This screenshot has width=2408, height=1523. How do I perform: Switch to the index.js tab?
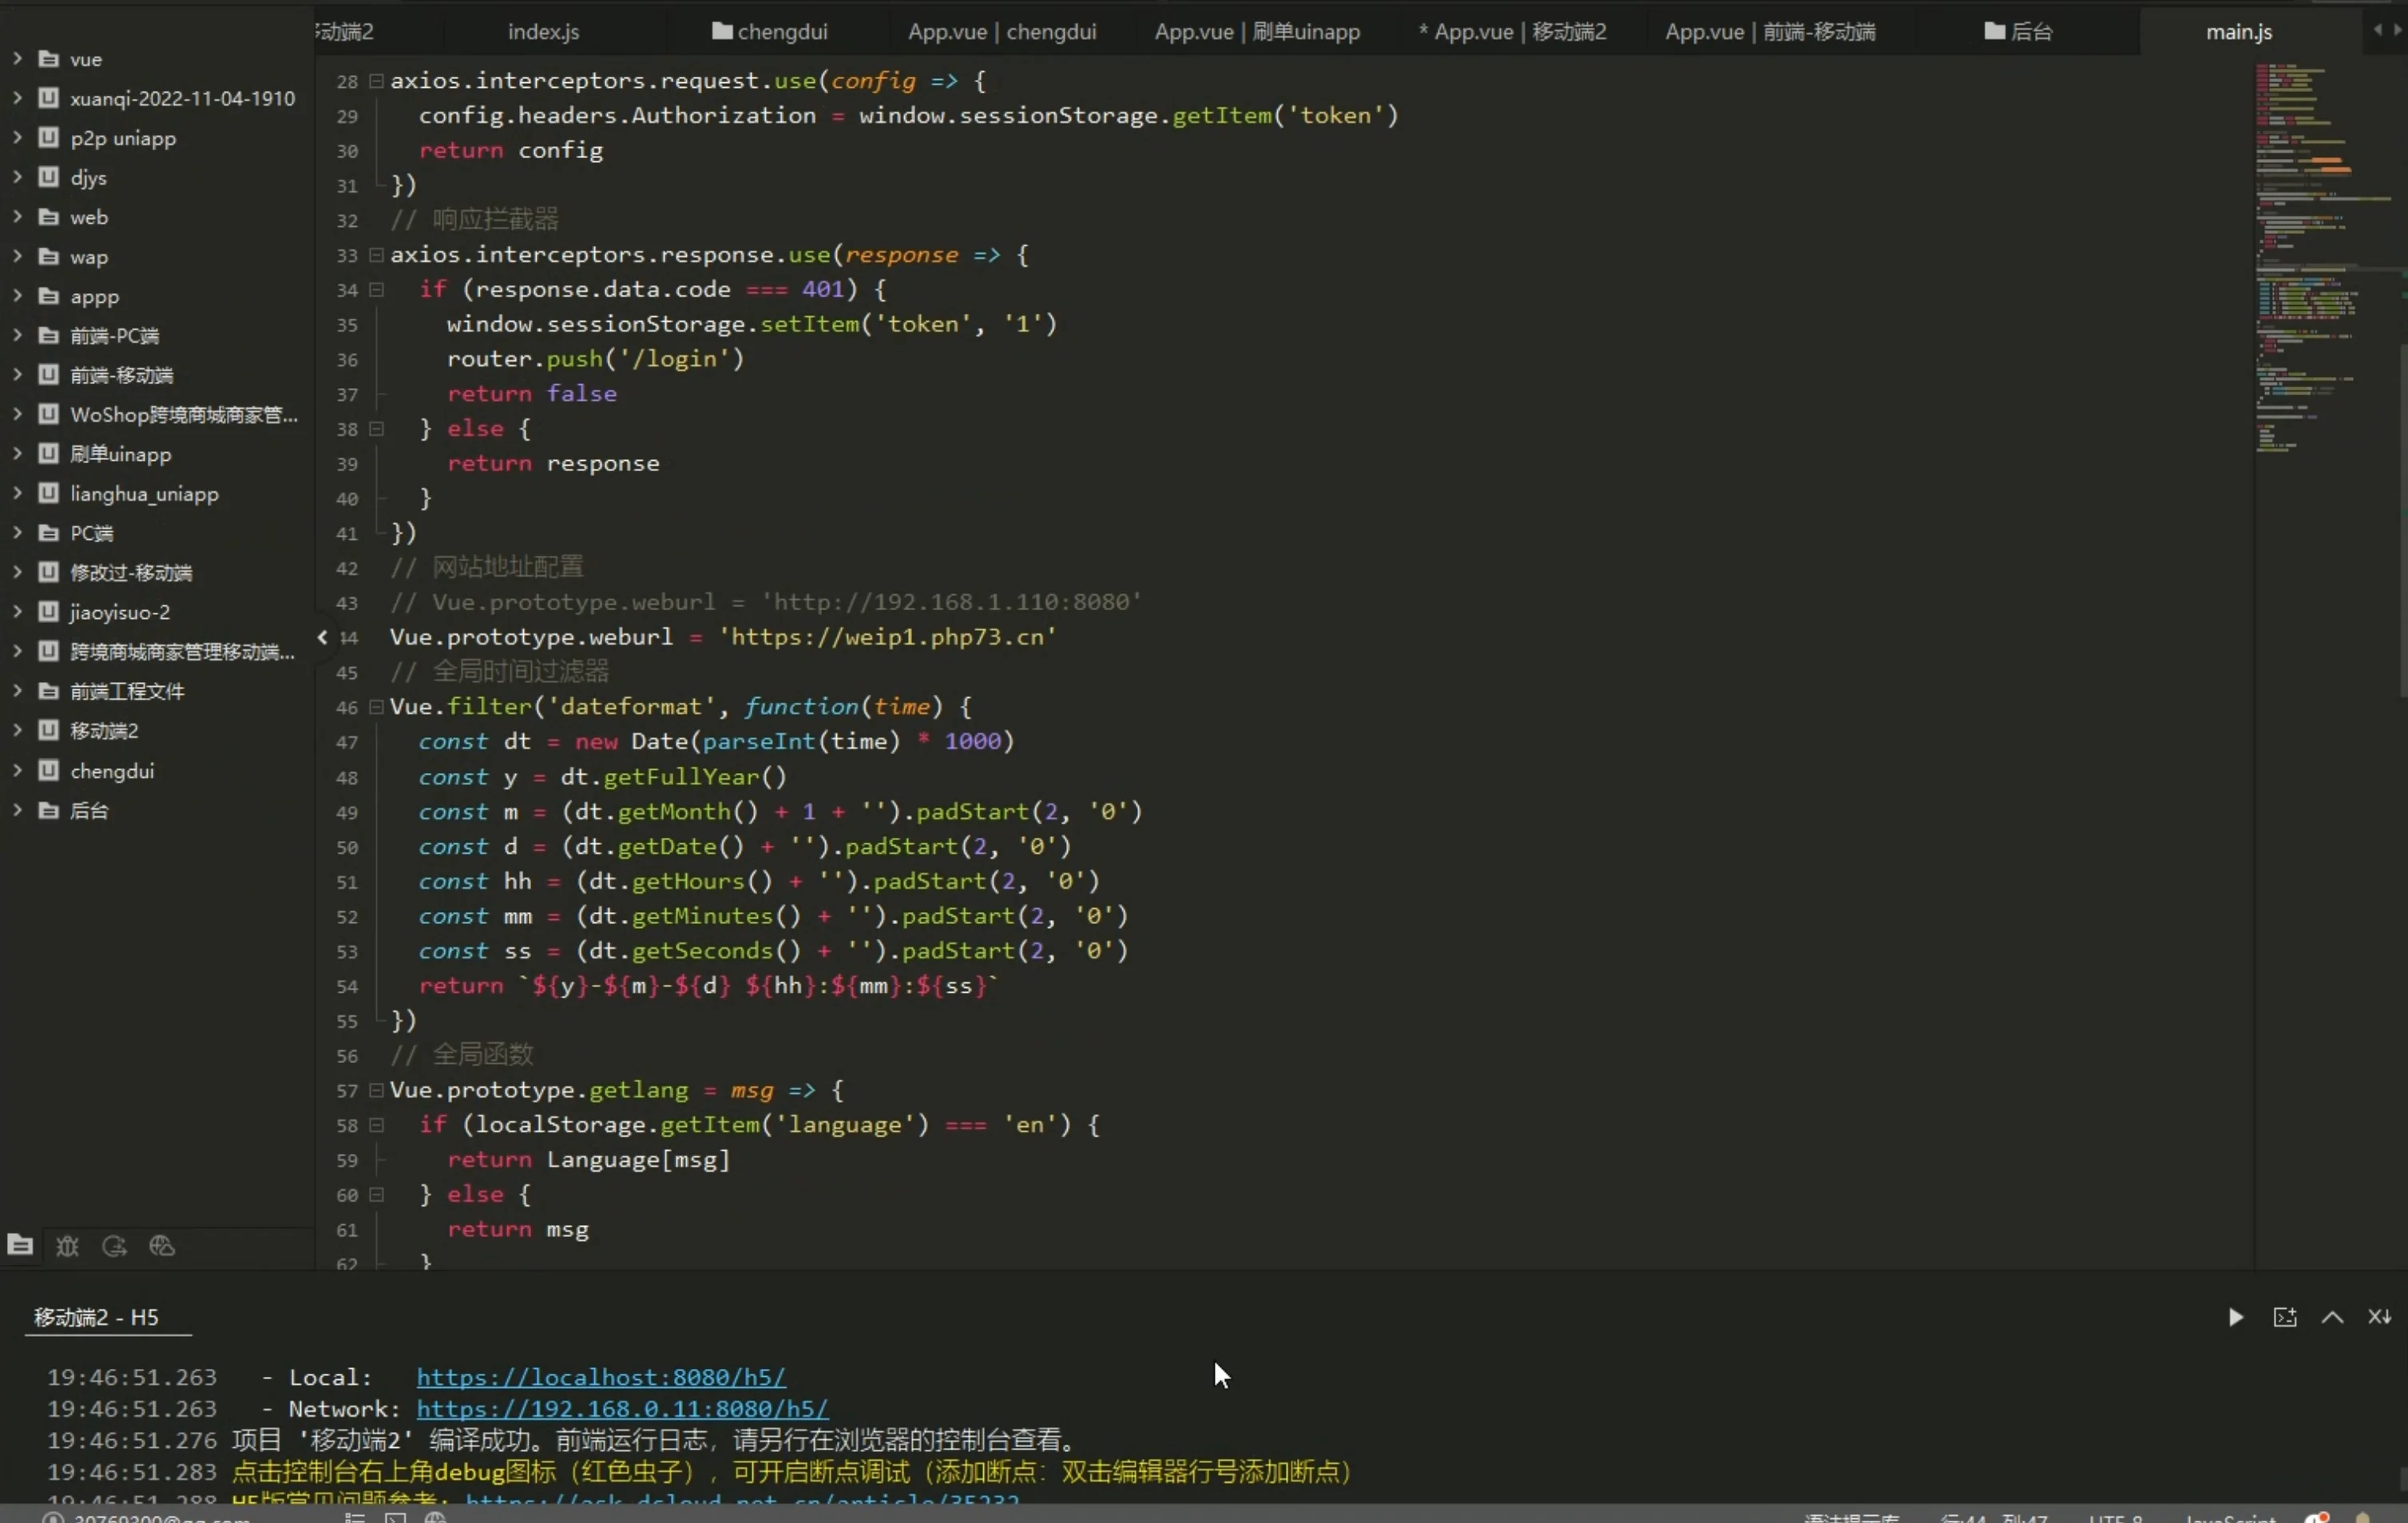[x=543, y=32]
